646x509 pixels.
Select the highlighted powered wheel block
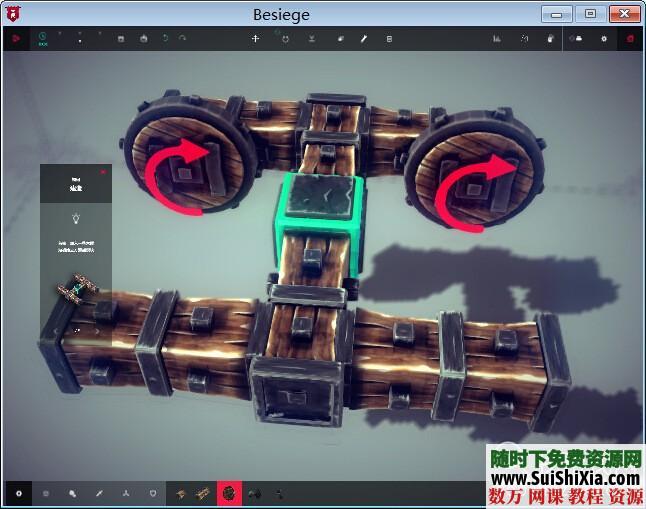(229, 493)
